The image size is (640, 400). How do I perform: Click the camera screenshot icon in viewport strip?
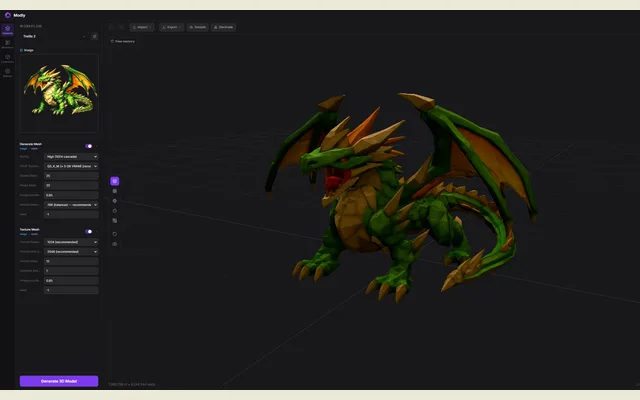click(115, 244)
